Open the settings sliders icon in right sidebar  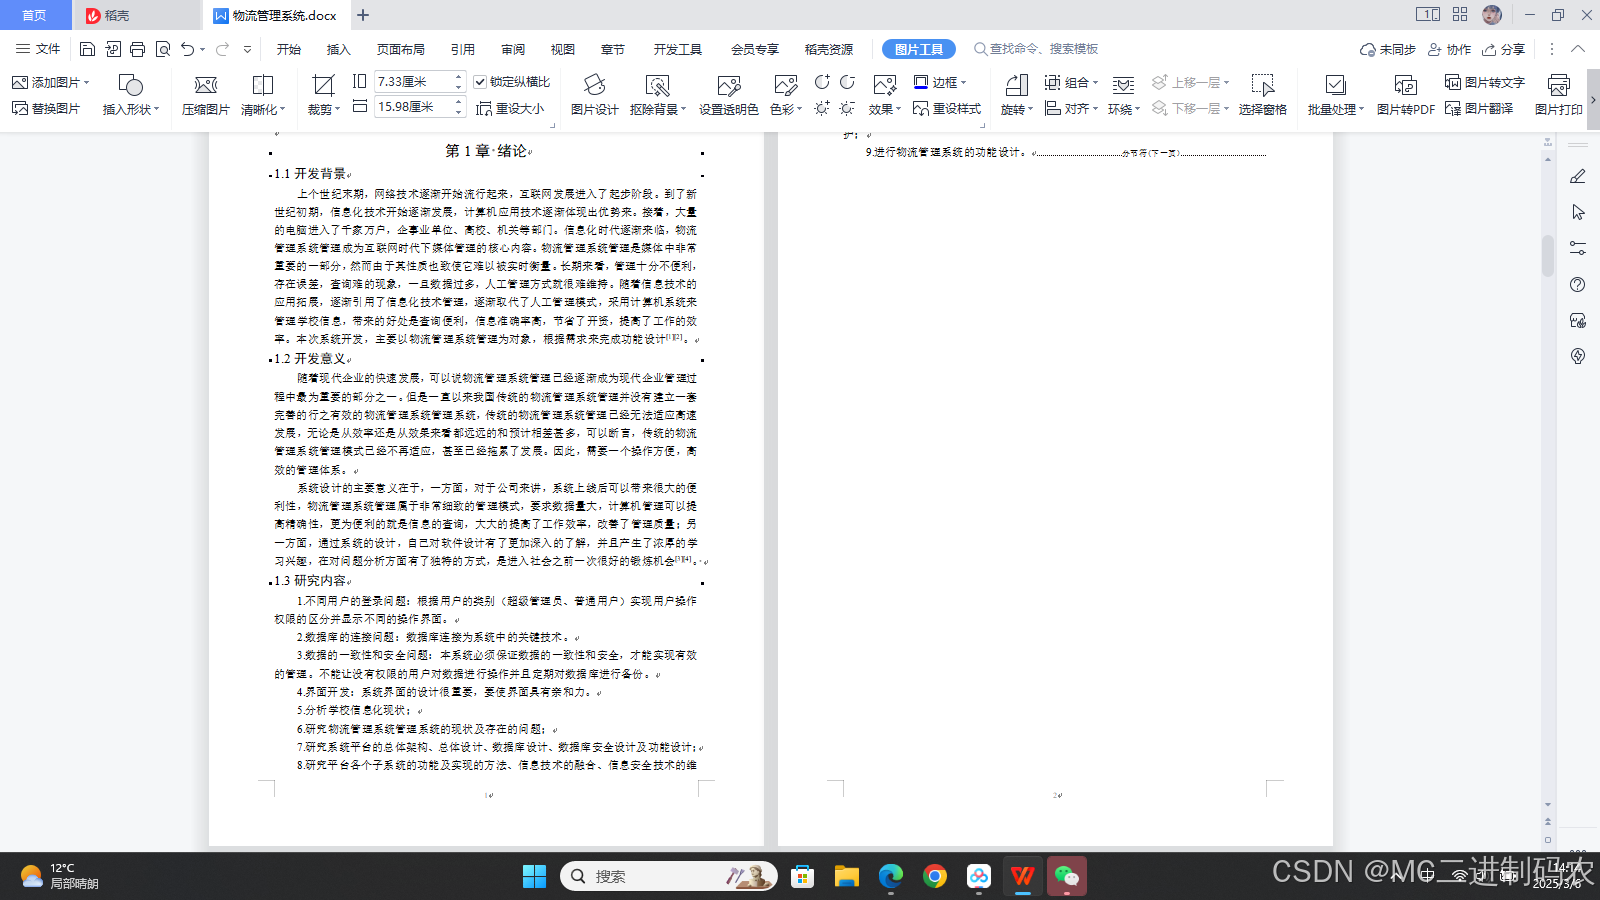point(1578,248)
